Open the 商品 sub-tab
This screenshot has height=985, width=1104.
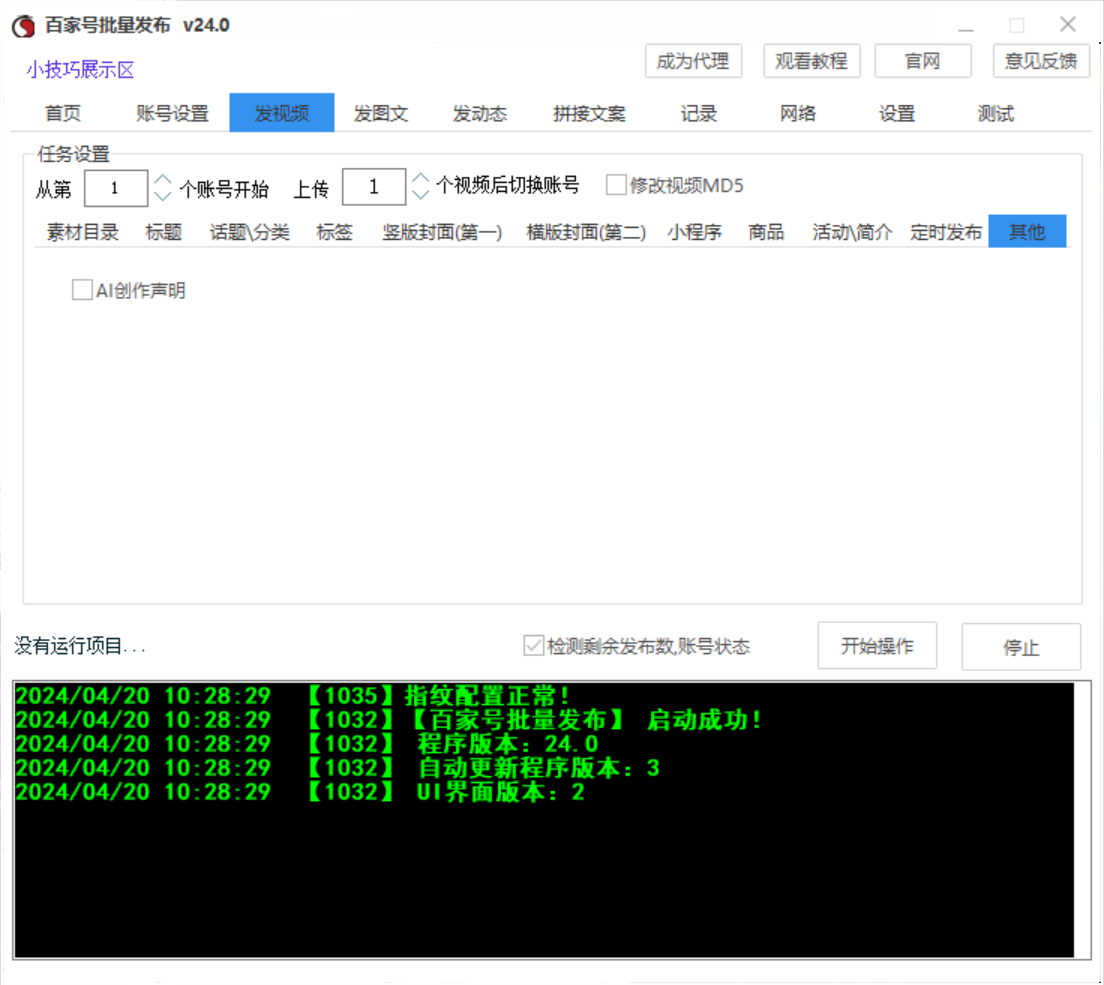(x=766, y=232)
